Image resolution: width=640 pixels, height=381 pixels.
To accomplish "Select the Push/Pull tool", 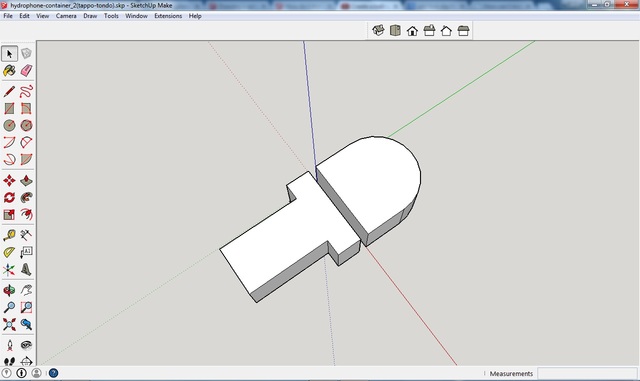I will pyautogui.click(x=26, y=180).
